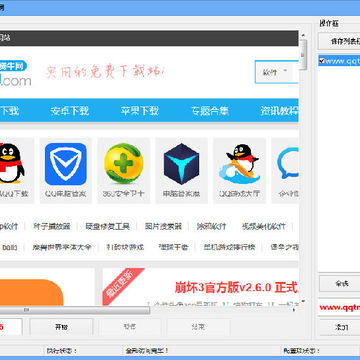The height and width of the screenshot is (360, 360).
Task: Click the 全选 select-all button
Action: [340, 283]
